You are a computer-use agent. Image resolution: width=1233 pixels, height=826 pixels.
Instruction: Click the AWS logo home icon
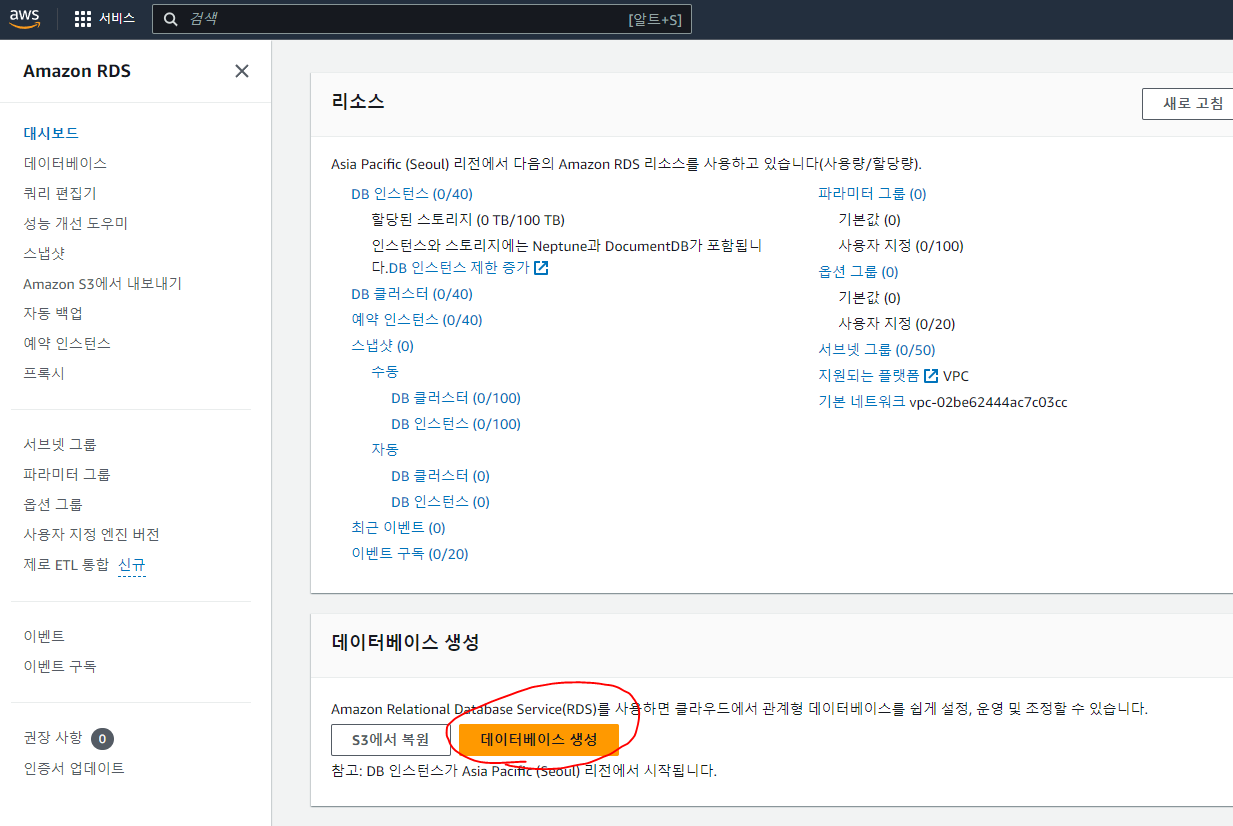[25, 17]
